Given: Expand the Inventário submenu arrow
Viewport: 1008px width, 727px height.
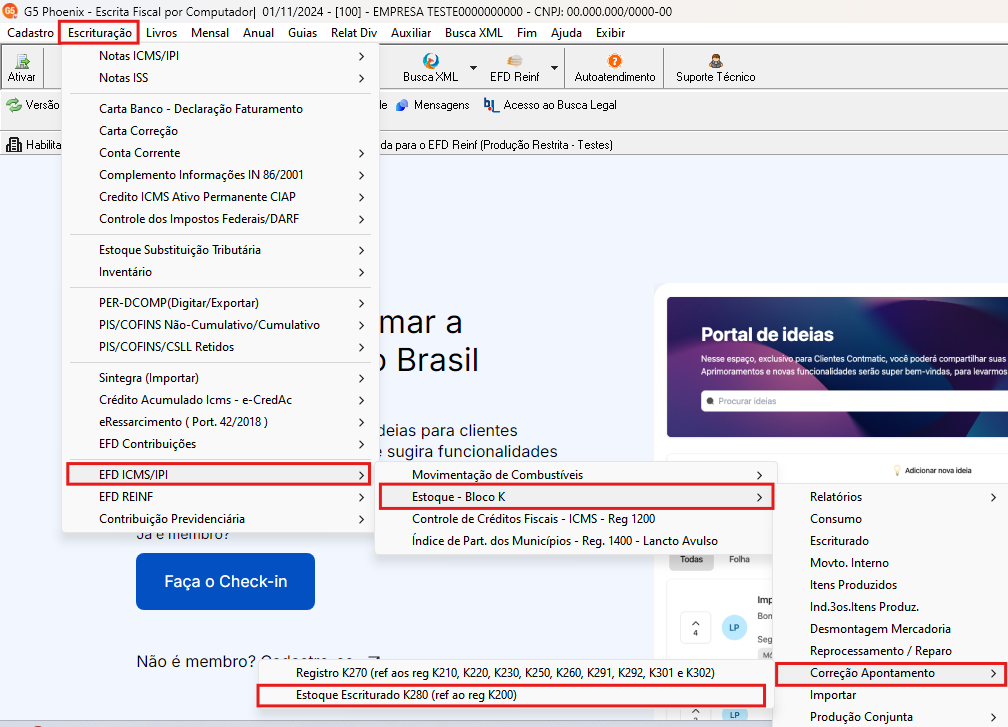Looking at the screenshot, I should 361,273.
